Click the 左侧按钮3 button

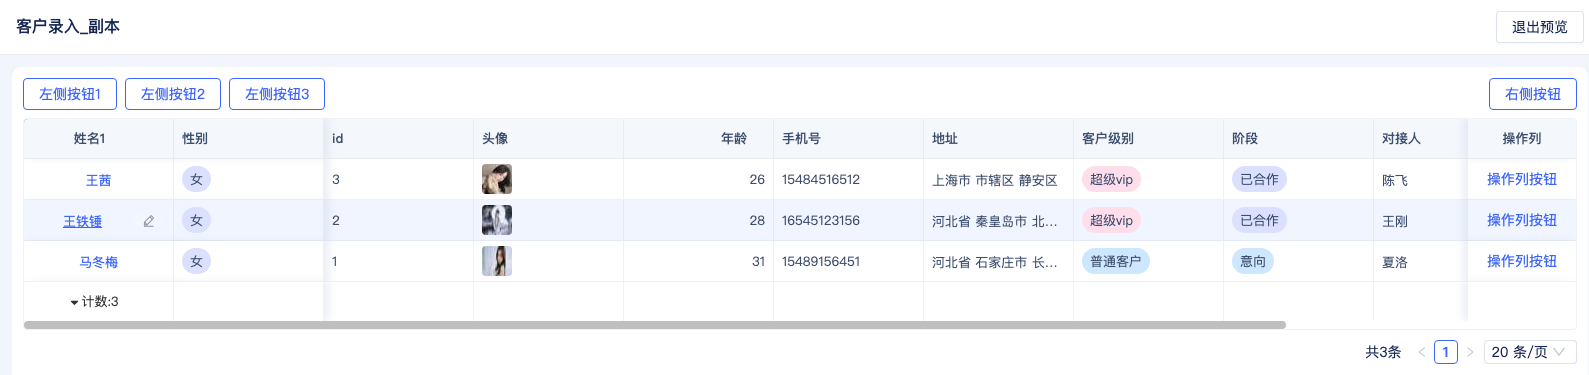[x=277, y=94]
